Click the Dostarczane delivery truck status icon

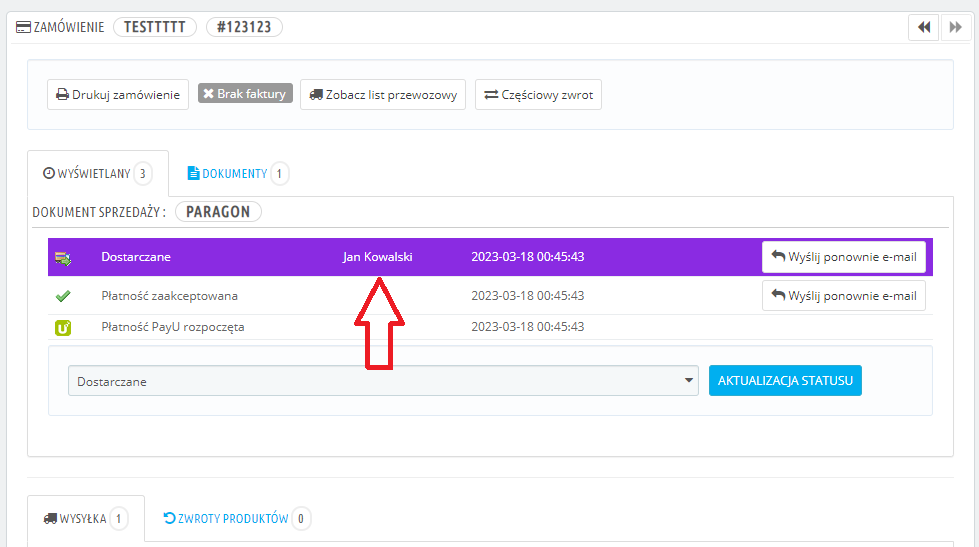[63, 258]
